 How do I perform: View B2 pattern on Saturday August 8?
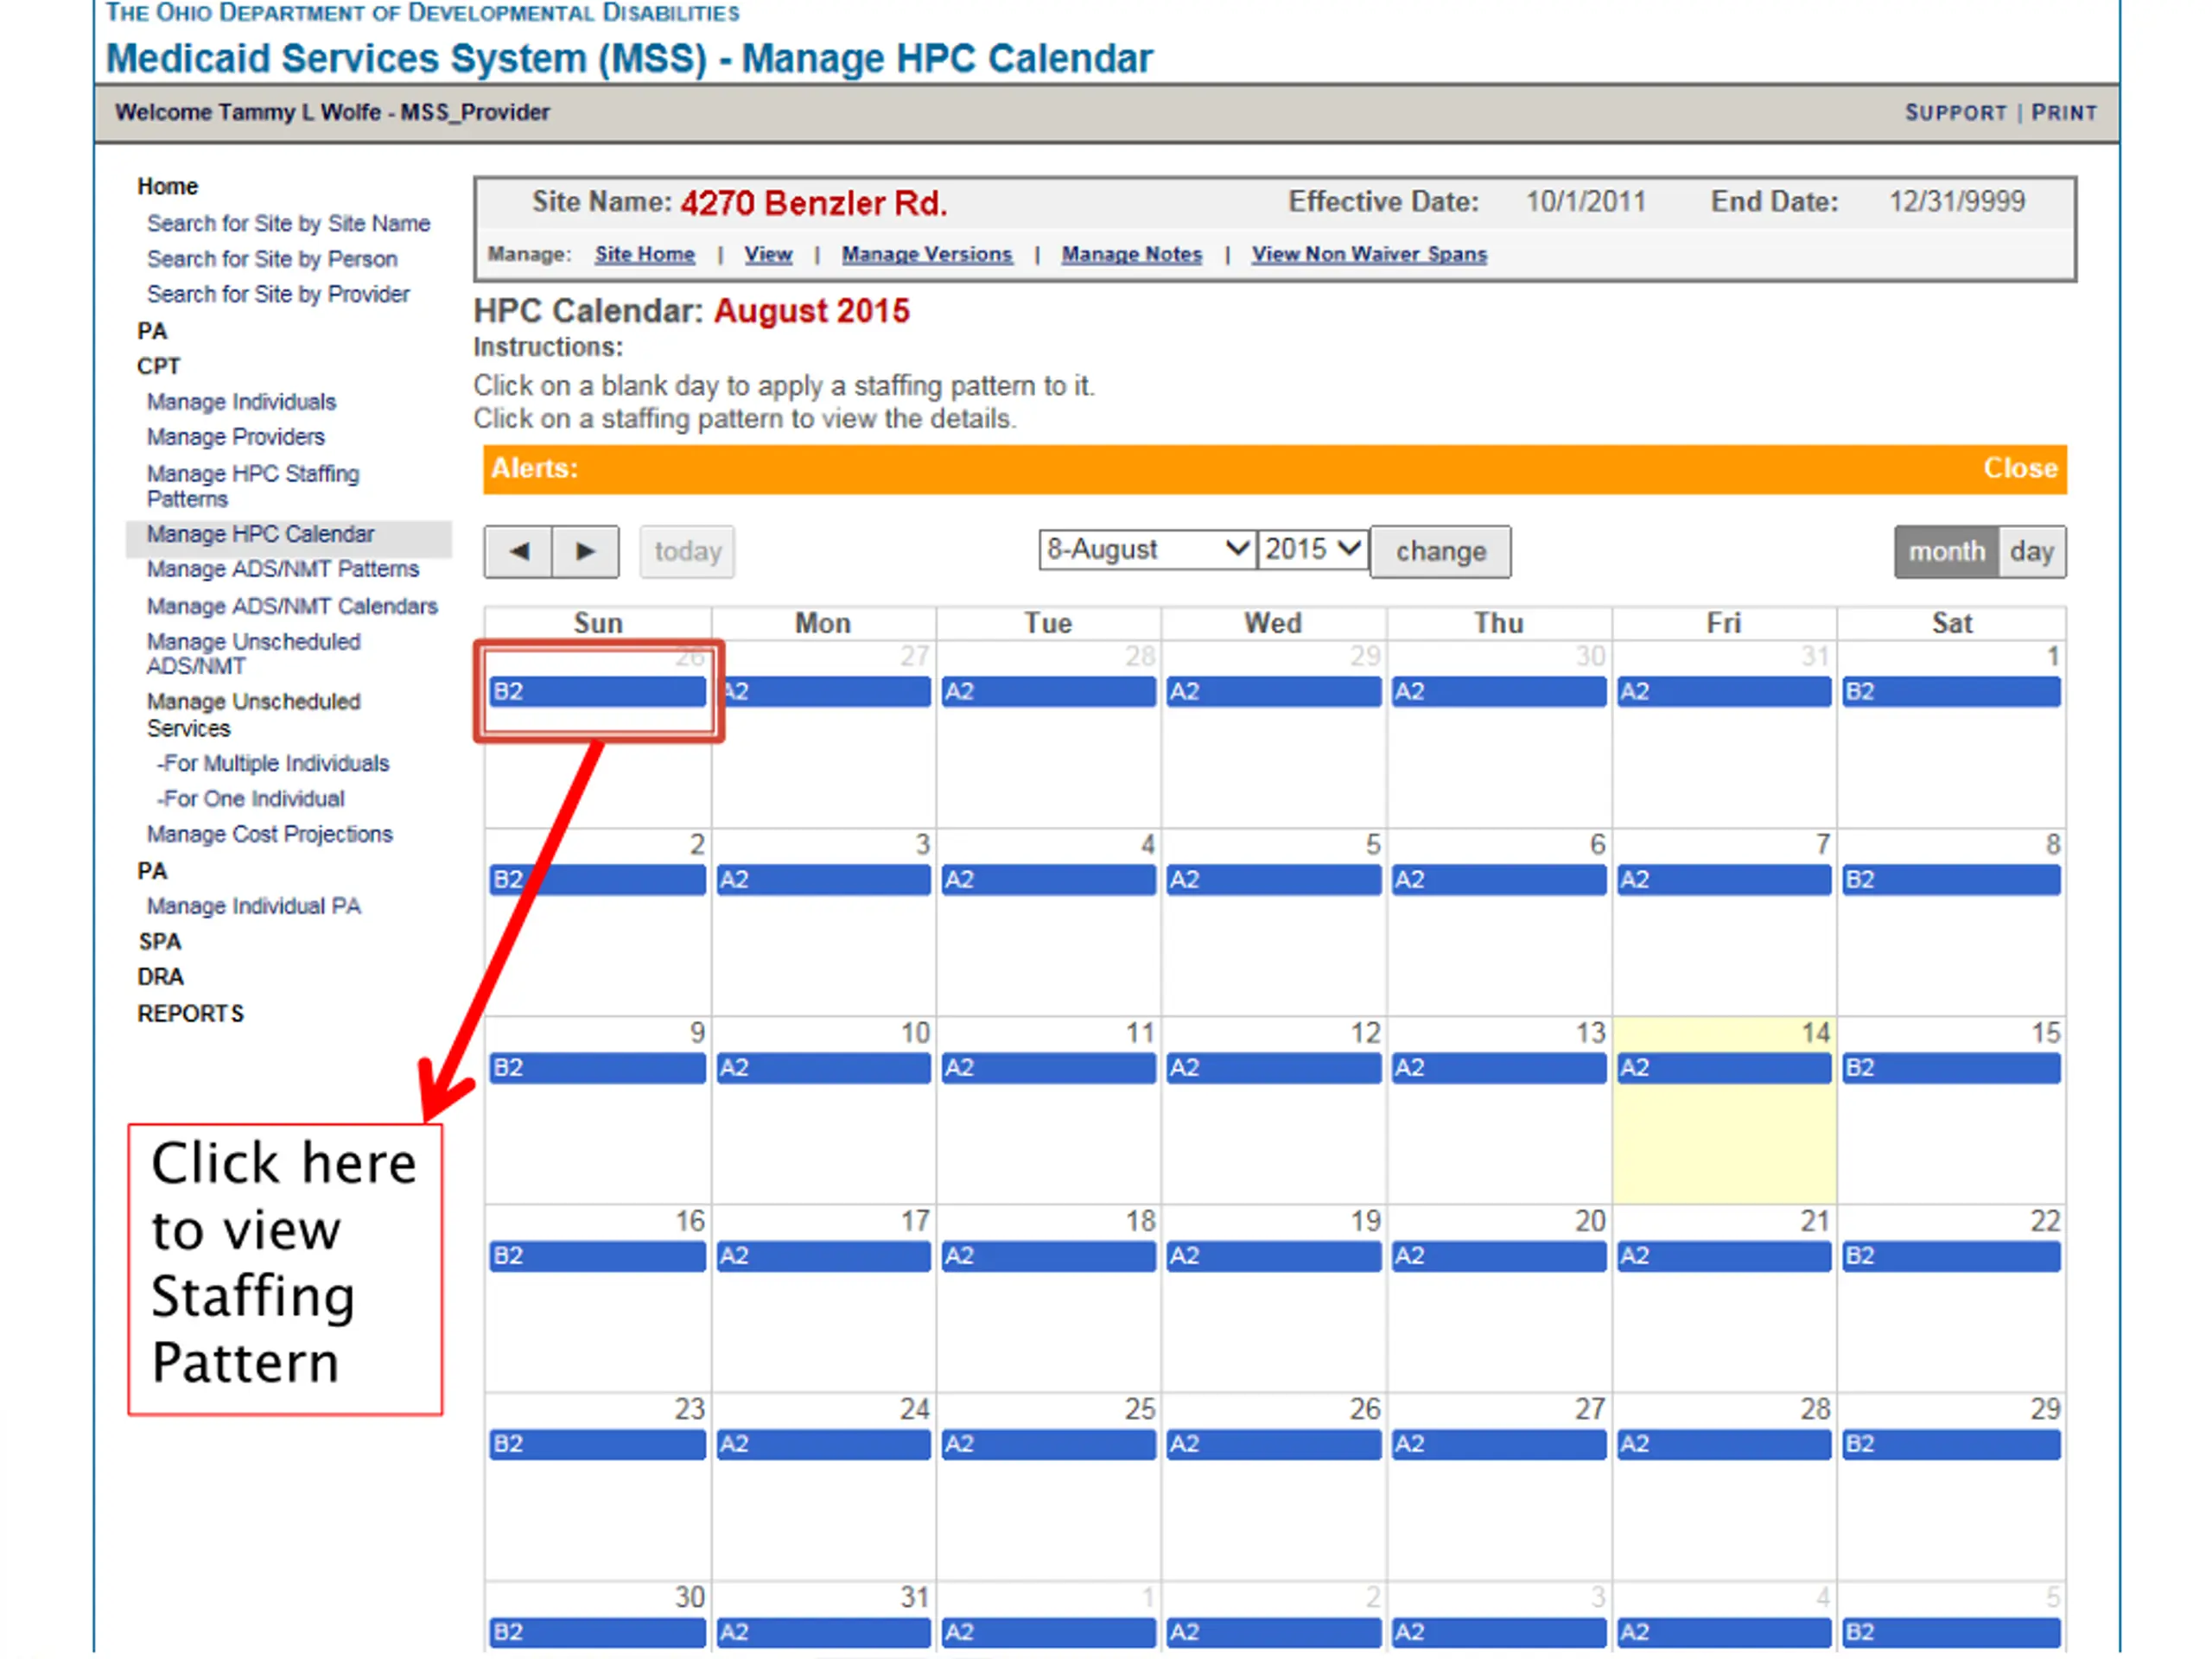(1951, 880)
